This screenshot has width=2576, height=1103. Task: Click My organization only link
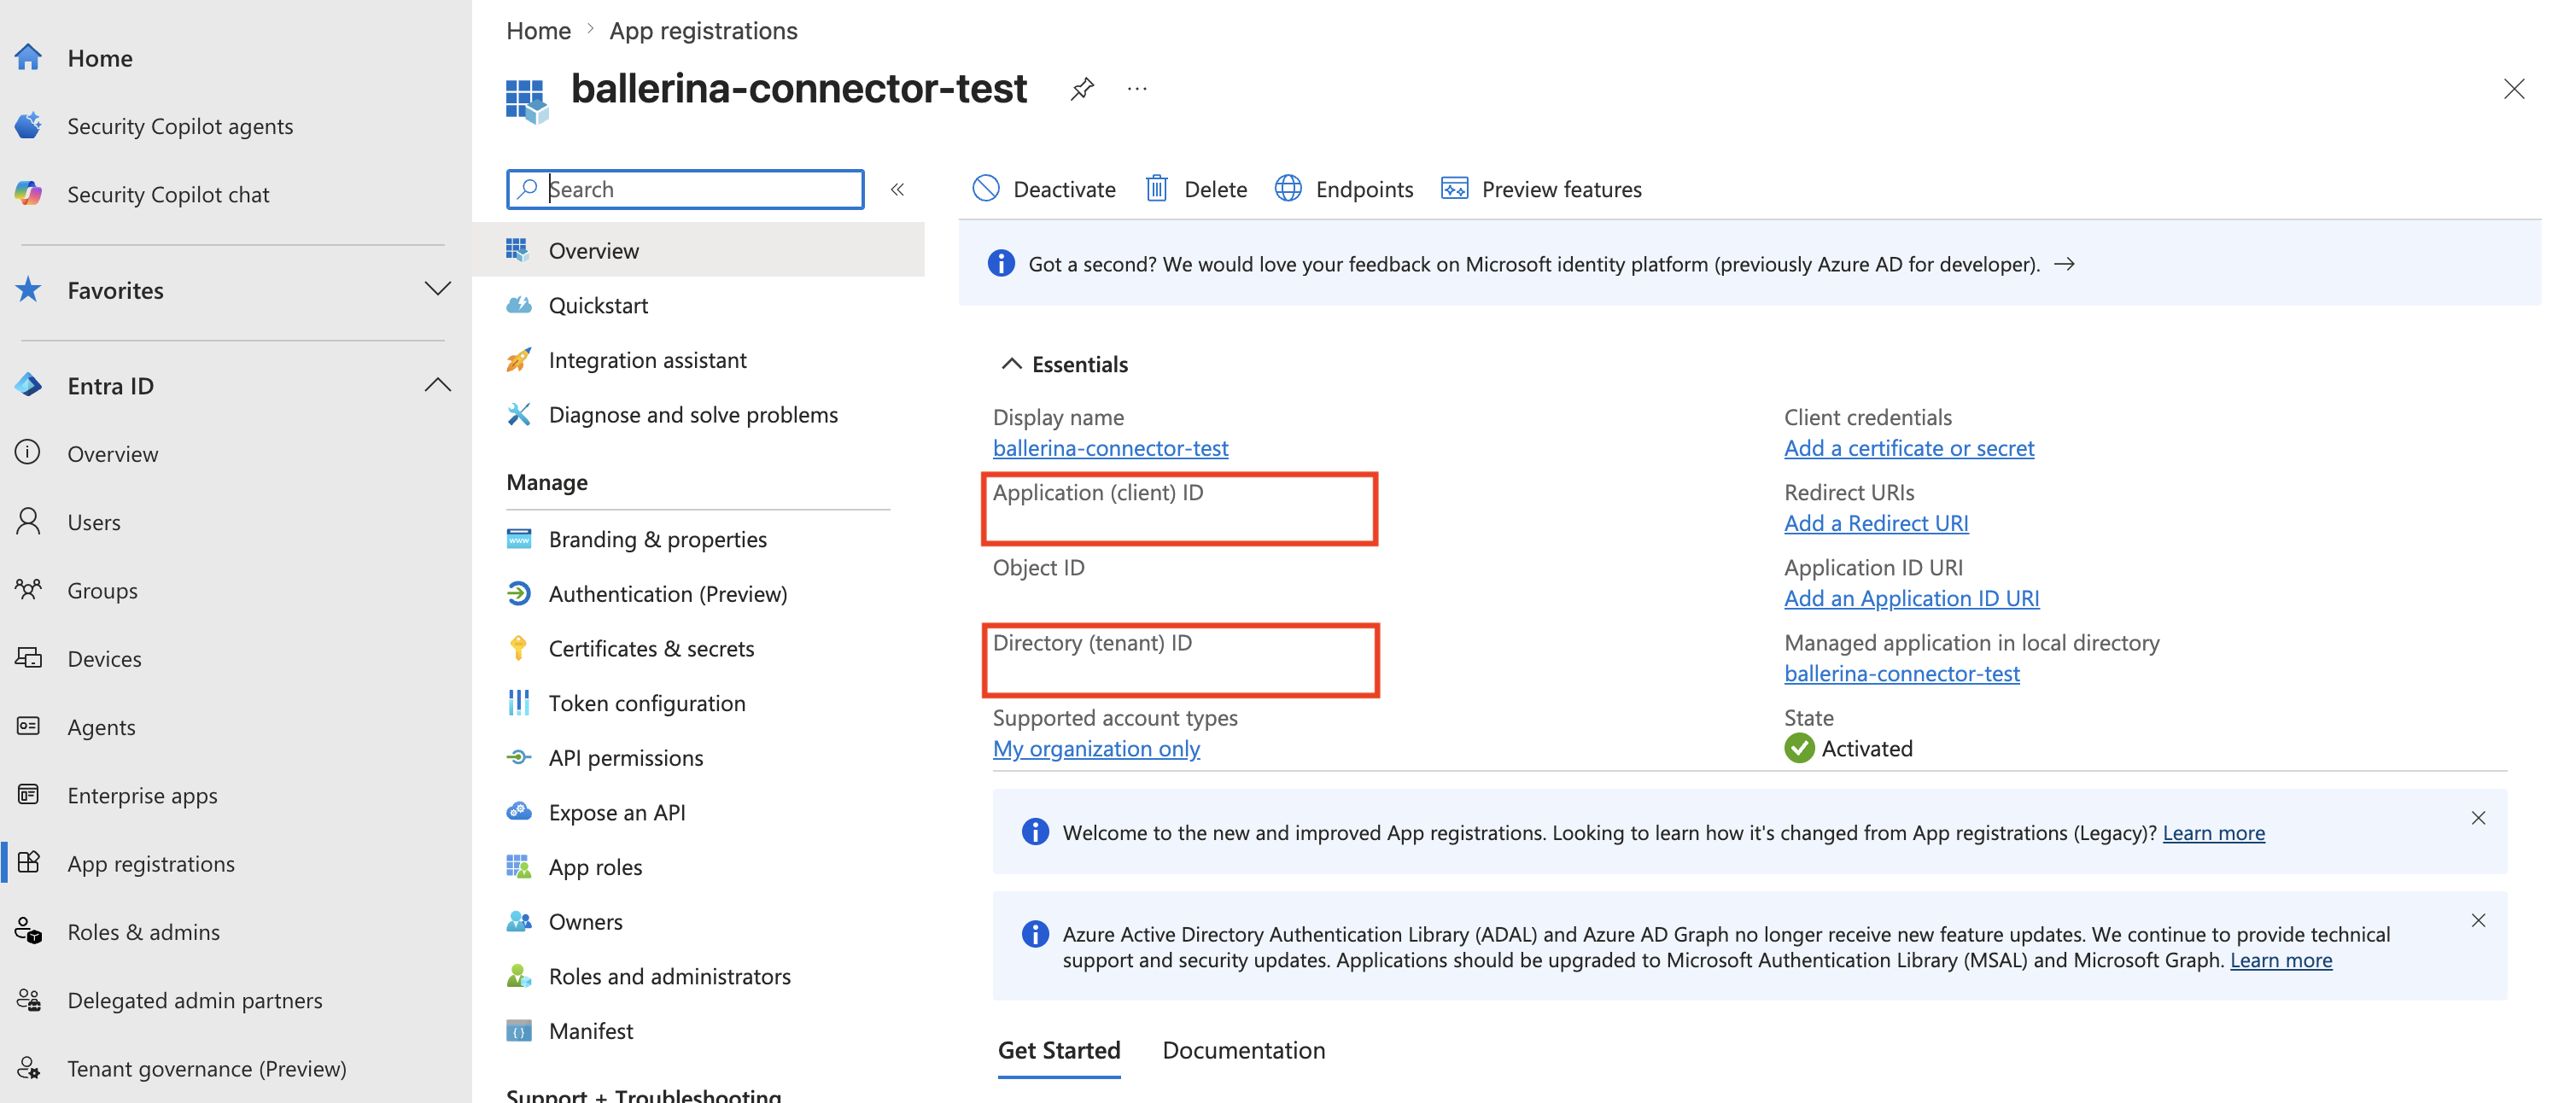[x=1096, y=748]
